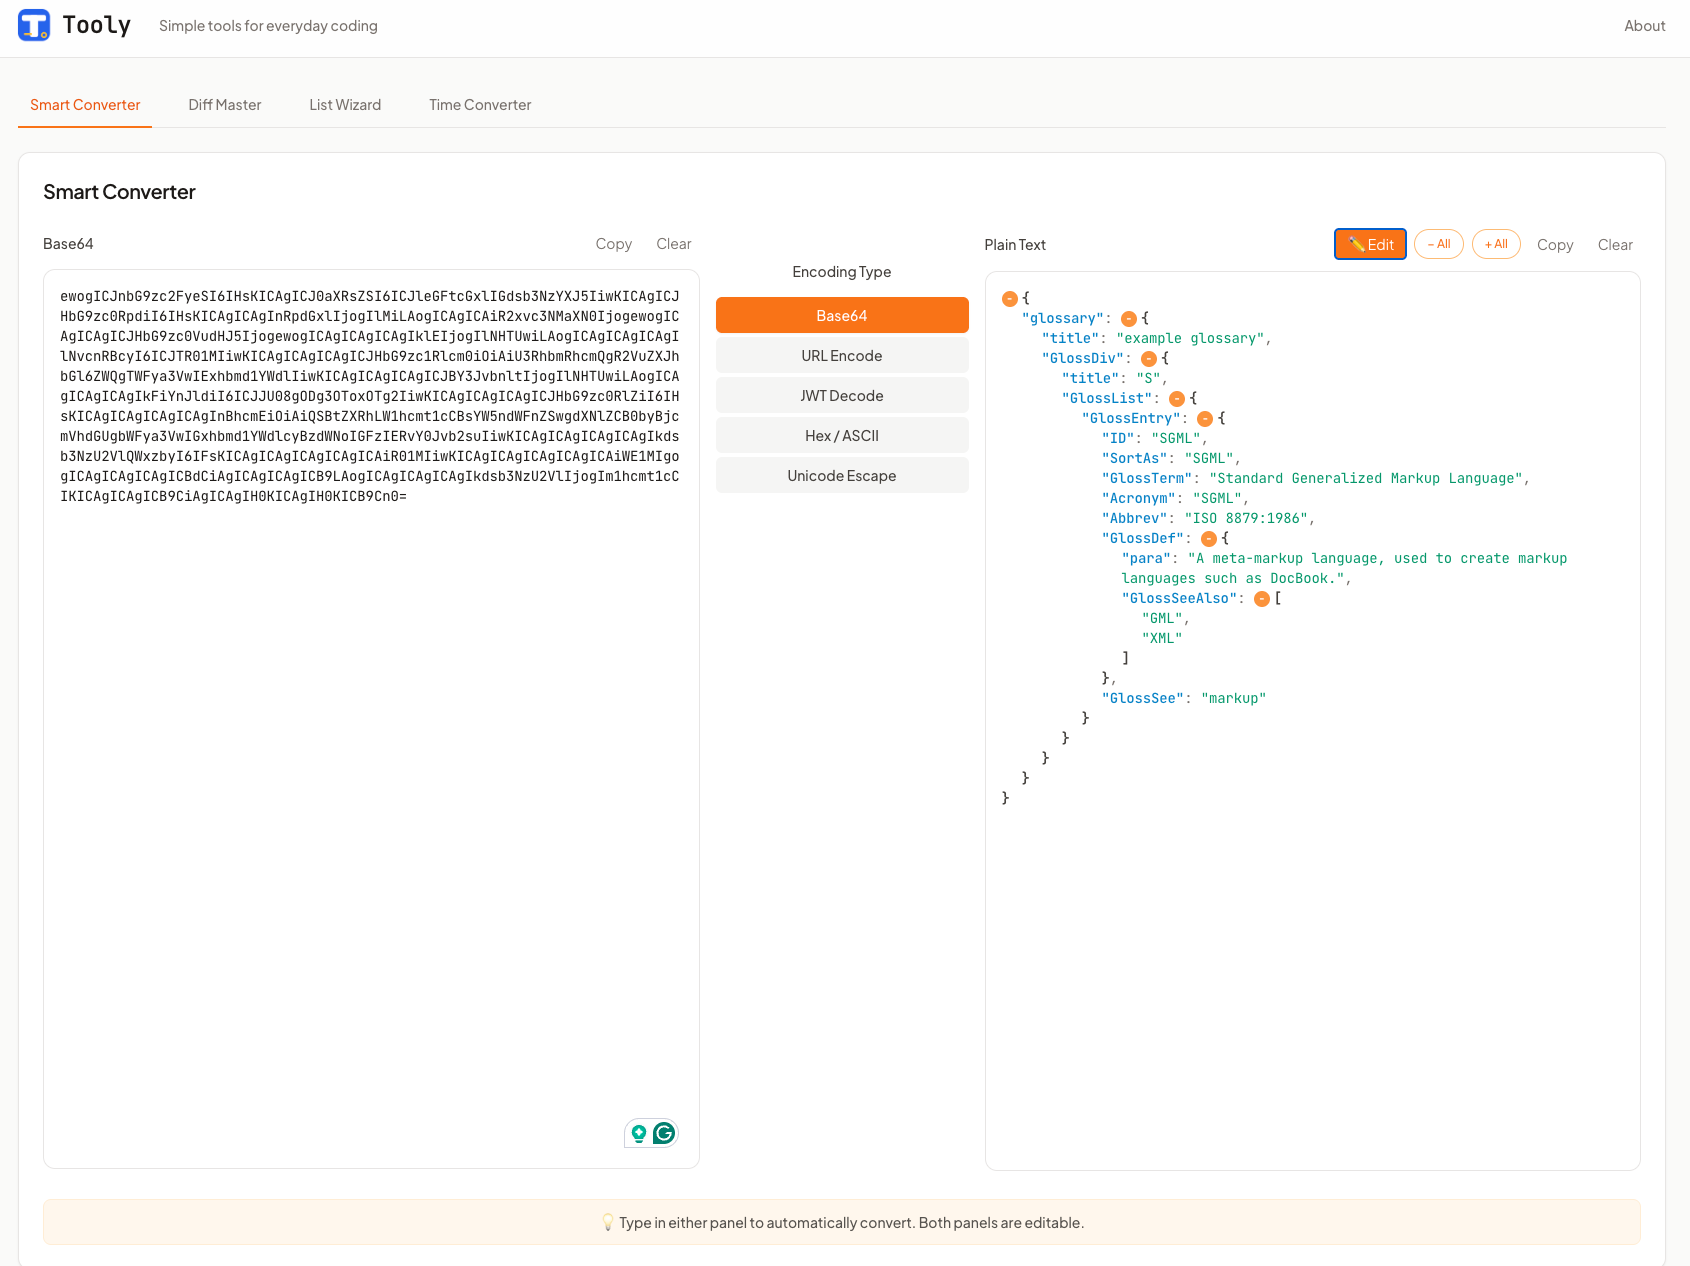This screenshot has width=1690, height=1266.
Task: Click inside the Base64 text area
Action: click(x=371, y=718)
